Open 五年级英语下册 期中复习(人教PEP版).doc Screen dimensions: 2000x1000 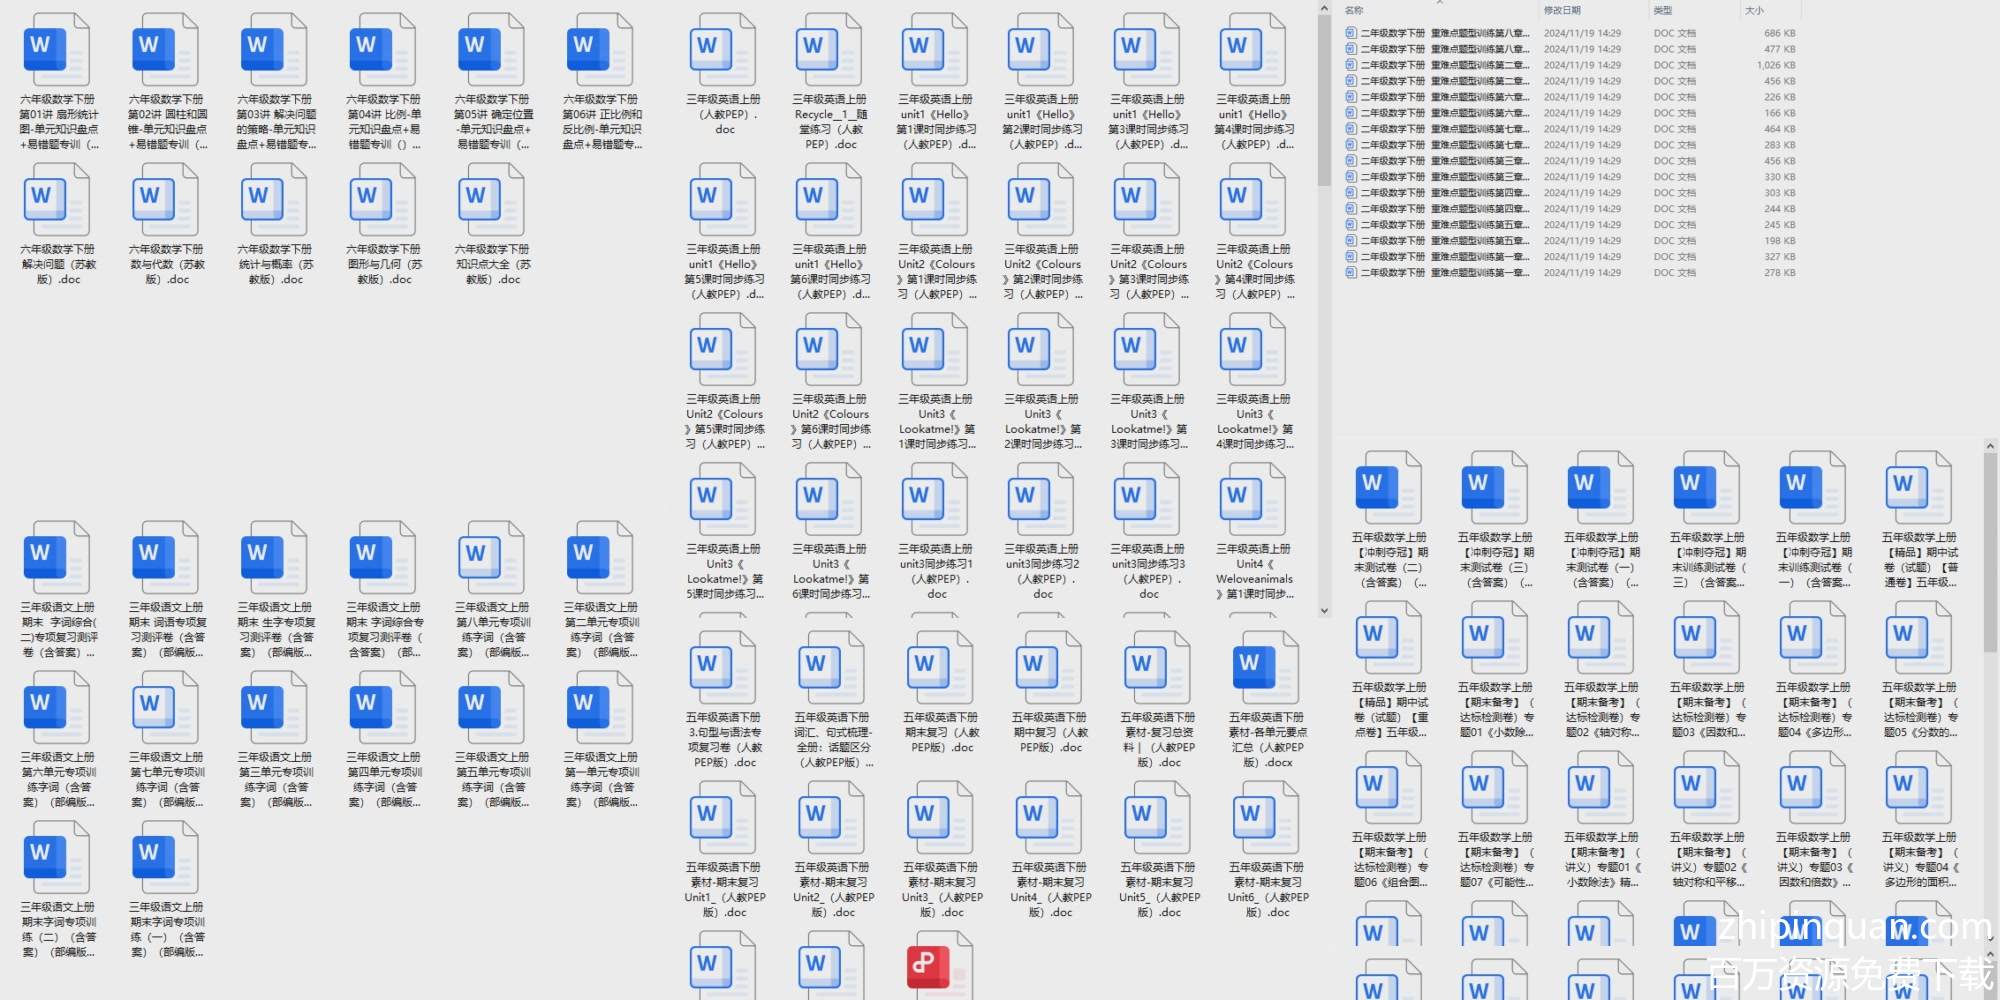click(1049, 693)
